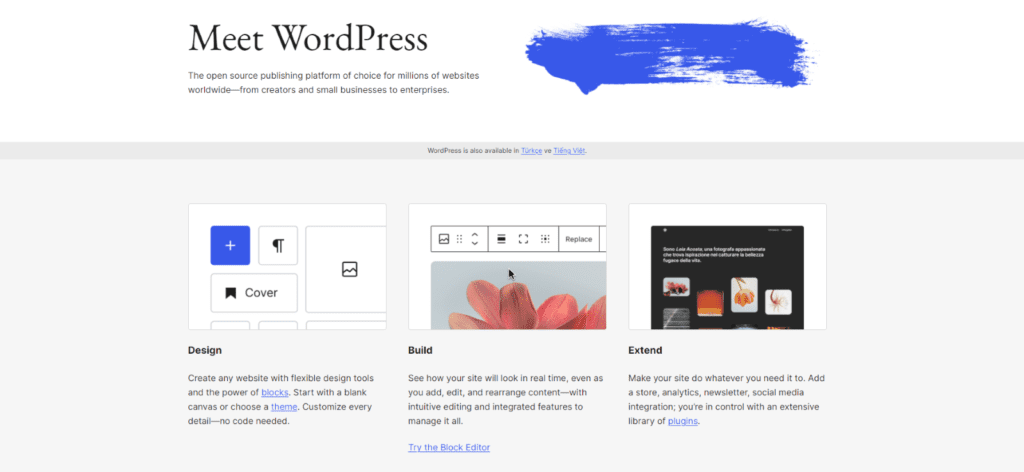The height and width of the screenshot is (472, 1024).
Task: Click the image icon in Build toolbar
Action: click(x=444, y=239)
